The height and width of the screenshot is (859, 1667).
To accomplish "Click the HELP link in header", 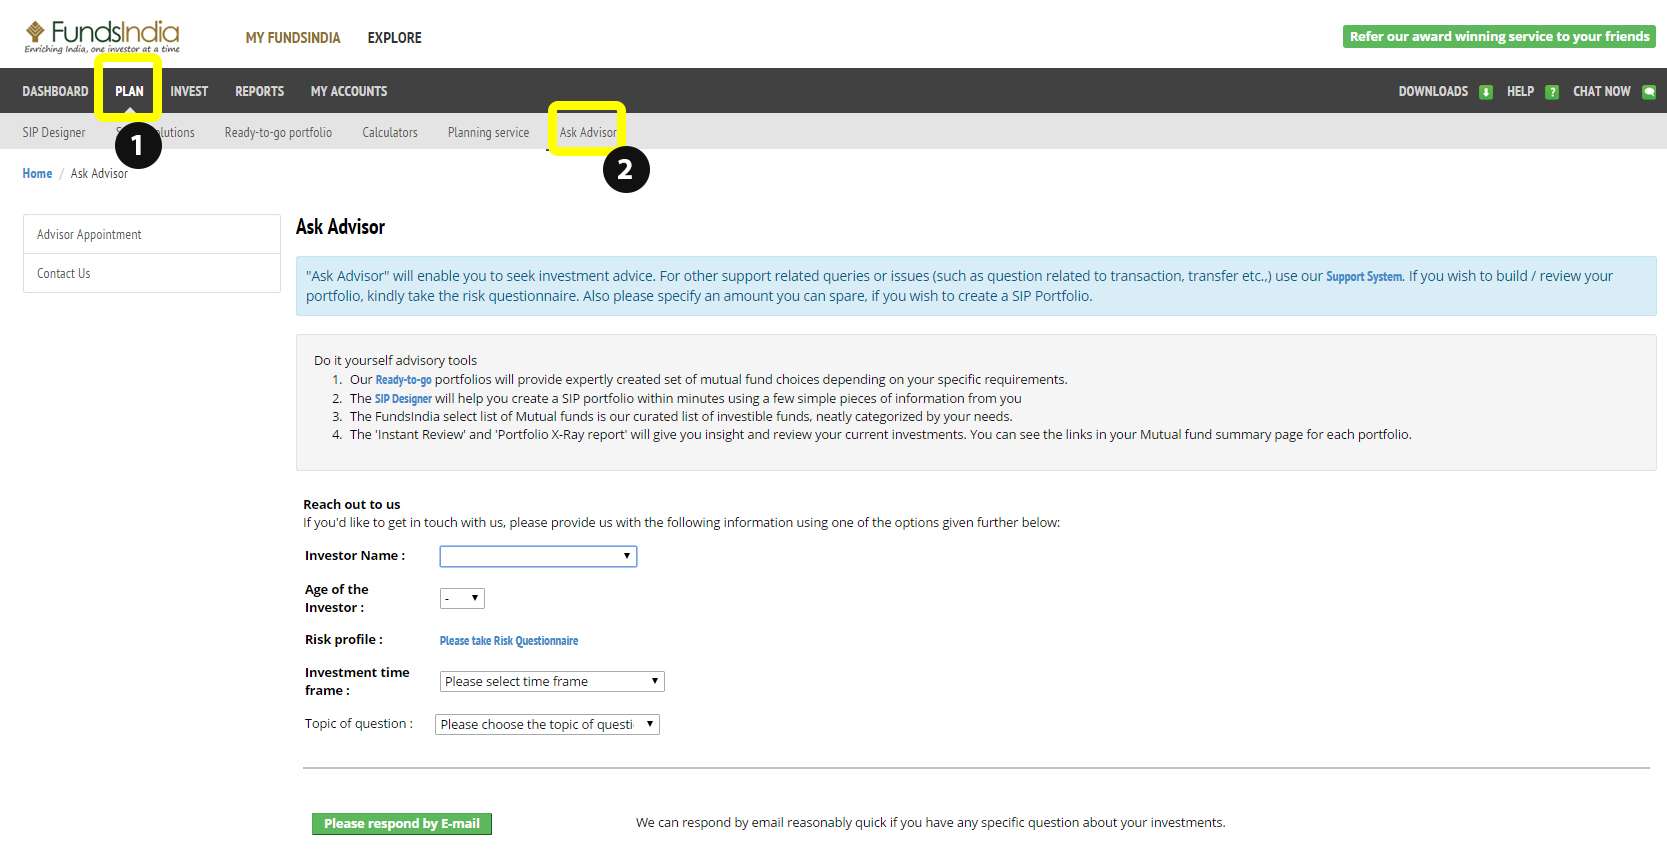I will point(1520,91).
